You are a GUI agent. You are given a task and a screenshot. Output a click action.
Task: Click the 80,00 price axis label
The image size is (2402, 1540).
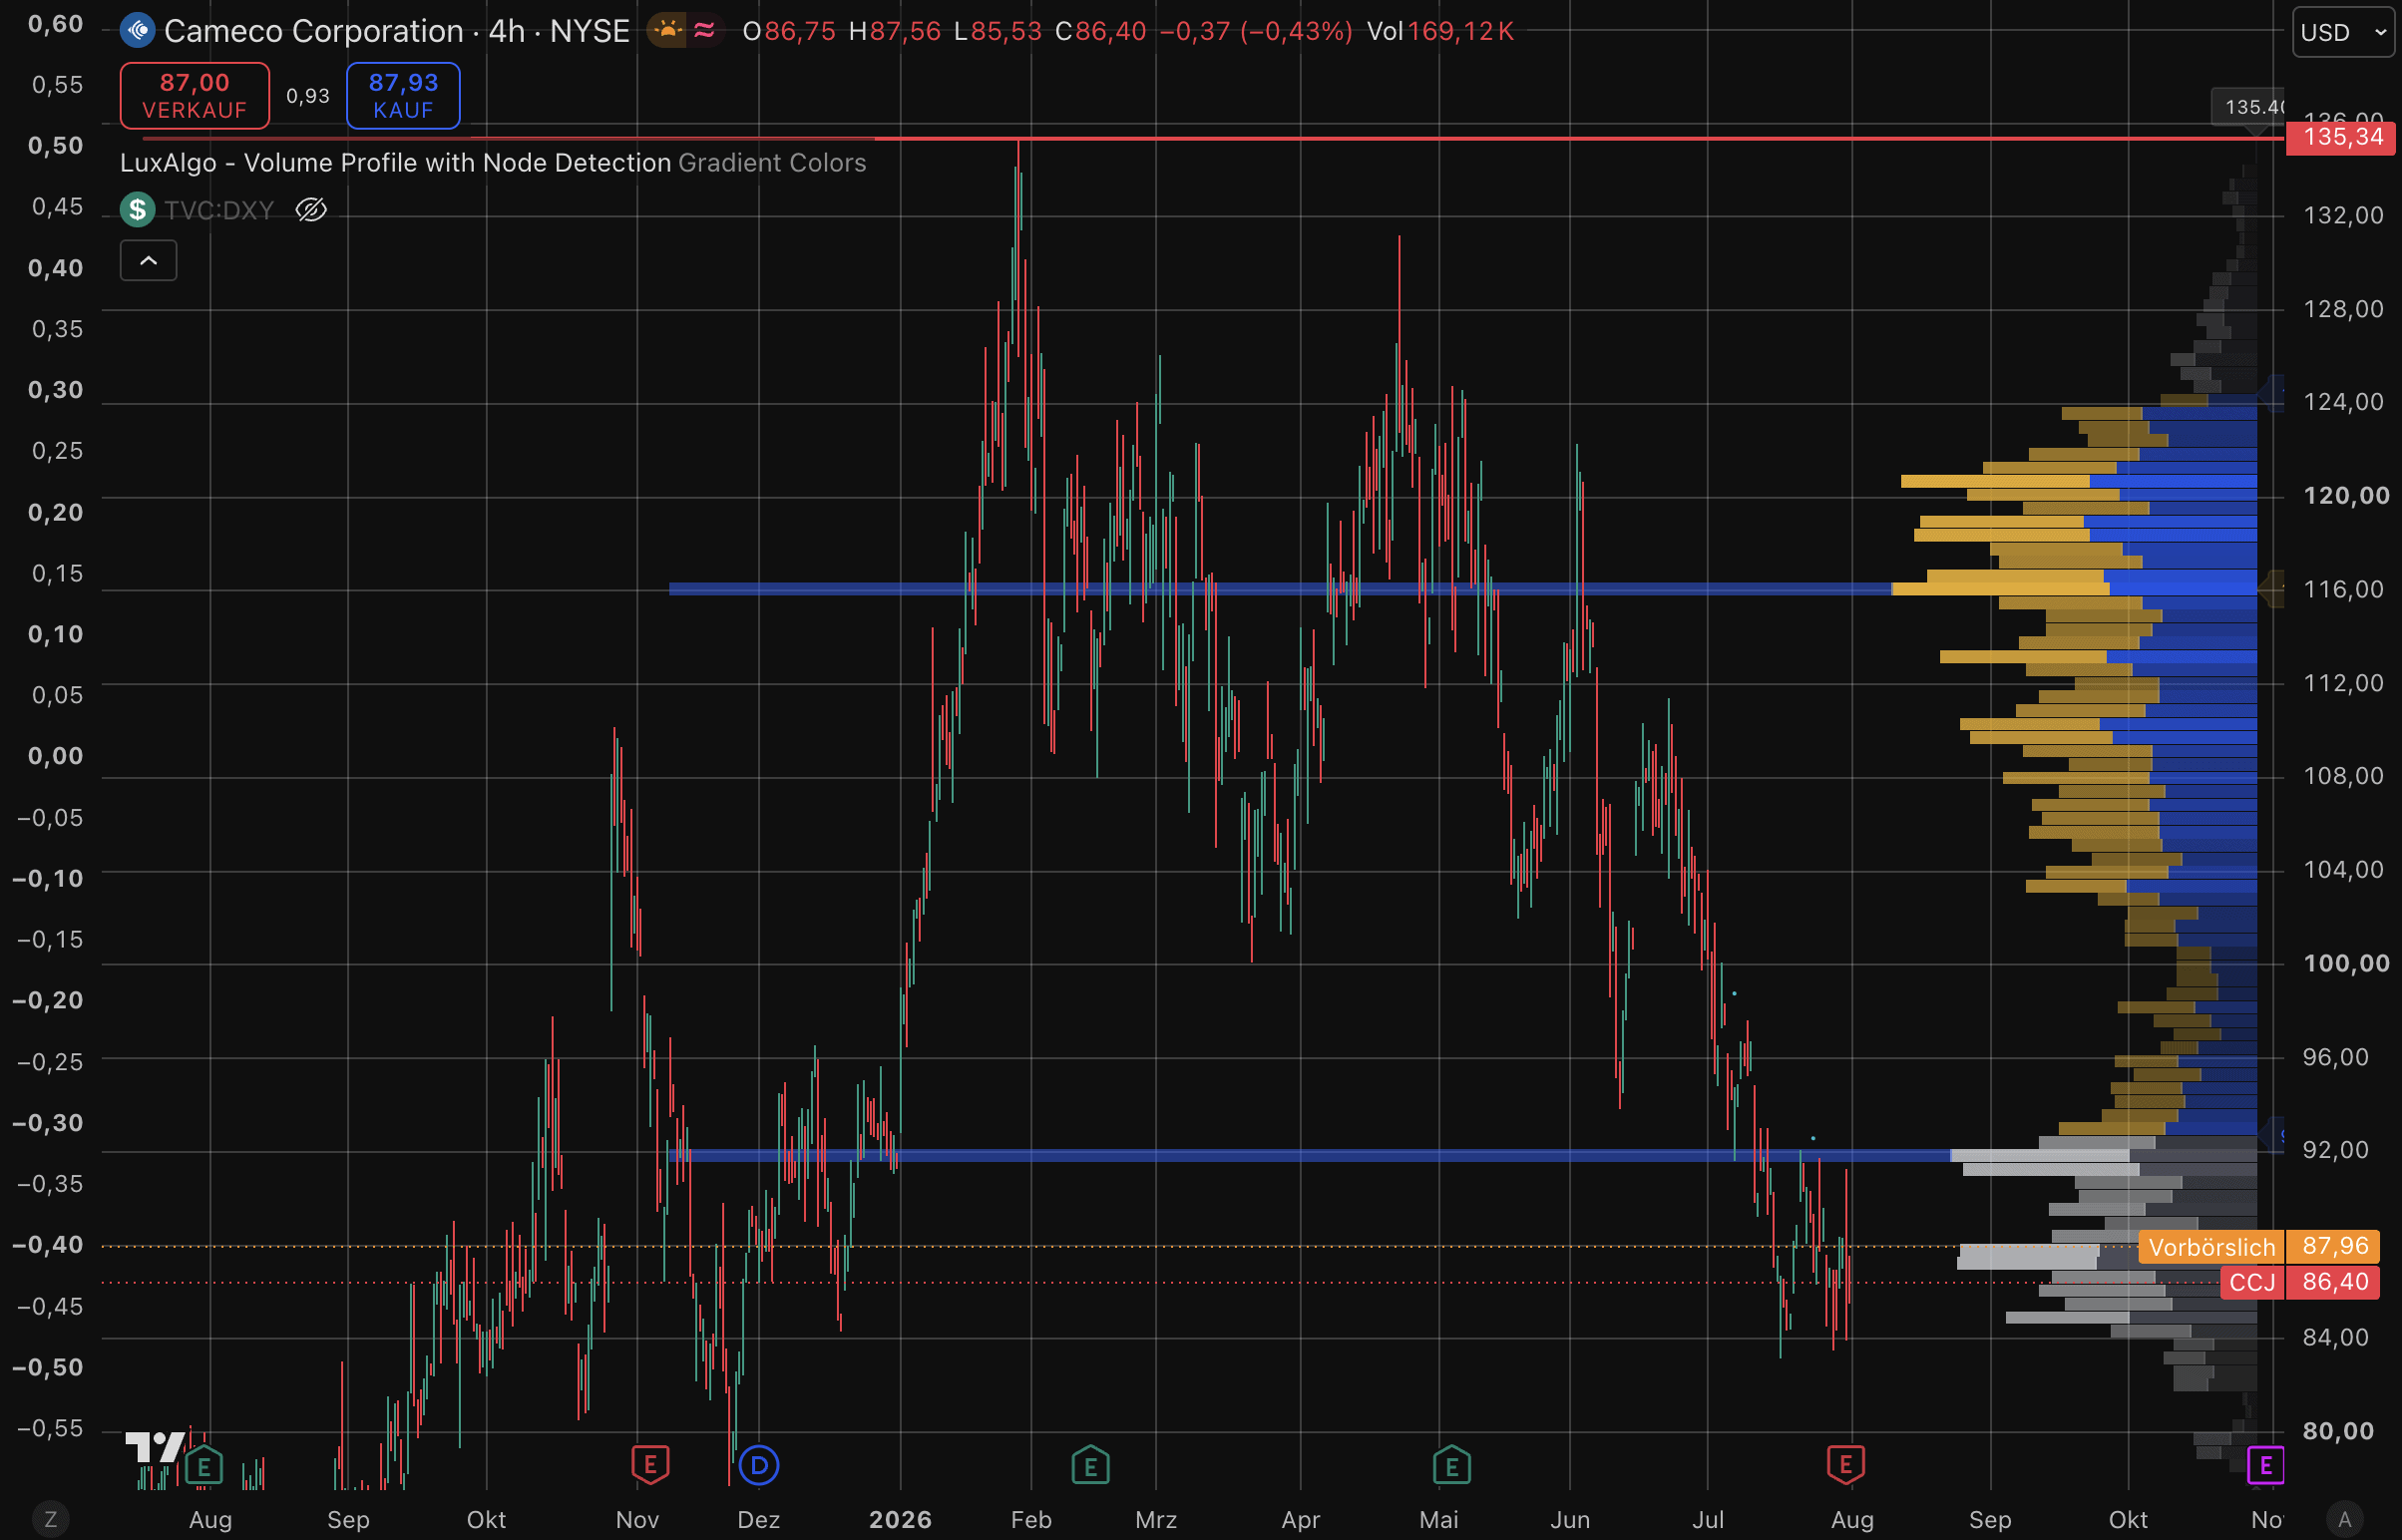coord(2337,1431)
